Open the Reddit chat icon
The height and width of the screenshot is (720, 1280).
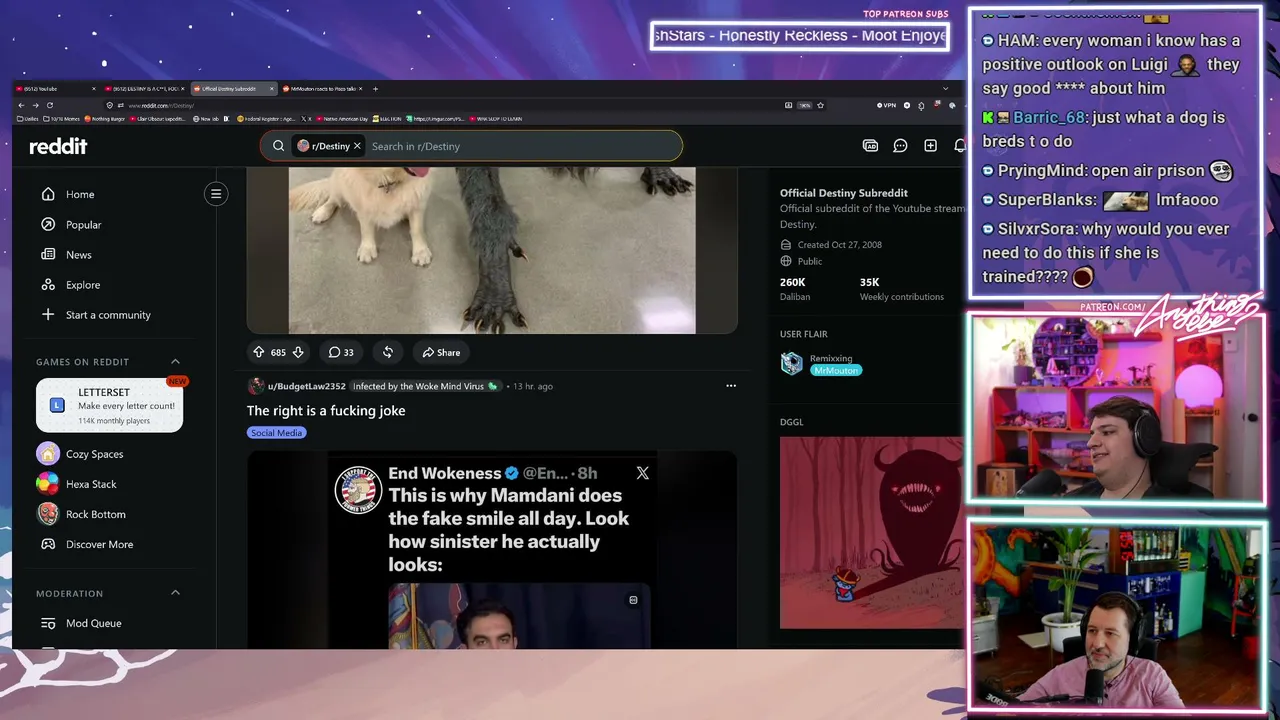pos(900,146)
